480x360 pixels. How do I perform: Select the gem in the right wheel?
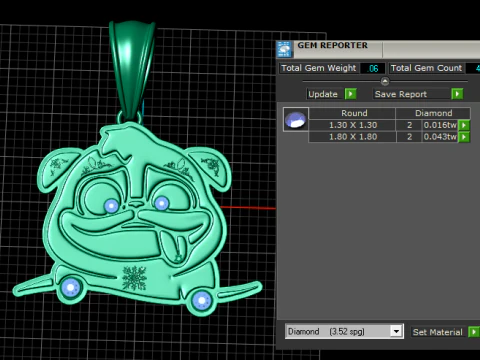pyautogui.click(x=201, y=301)
